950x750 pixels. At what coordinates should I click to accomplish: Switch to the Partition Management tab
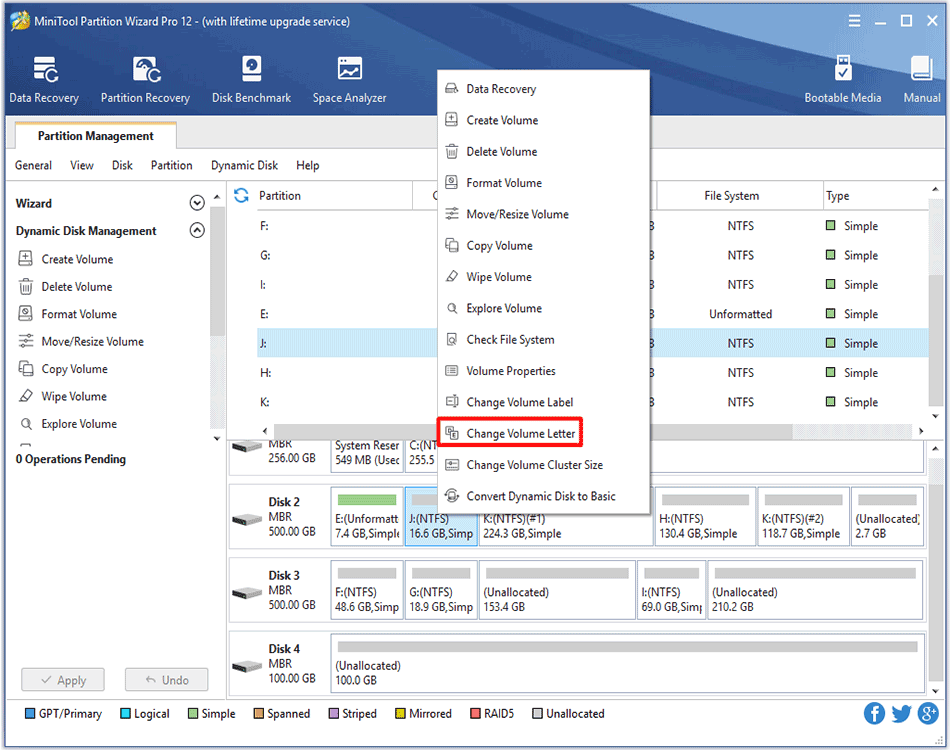pos(94,135)
